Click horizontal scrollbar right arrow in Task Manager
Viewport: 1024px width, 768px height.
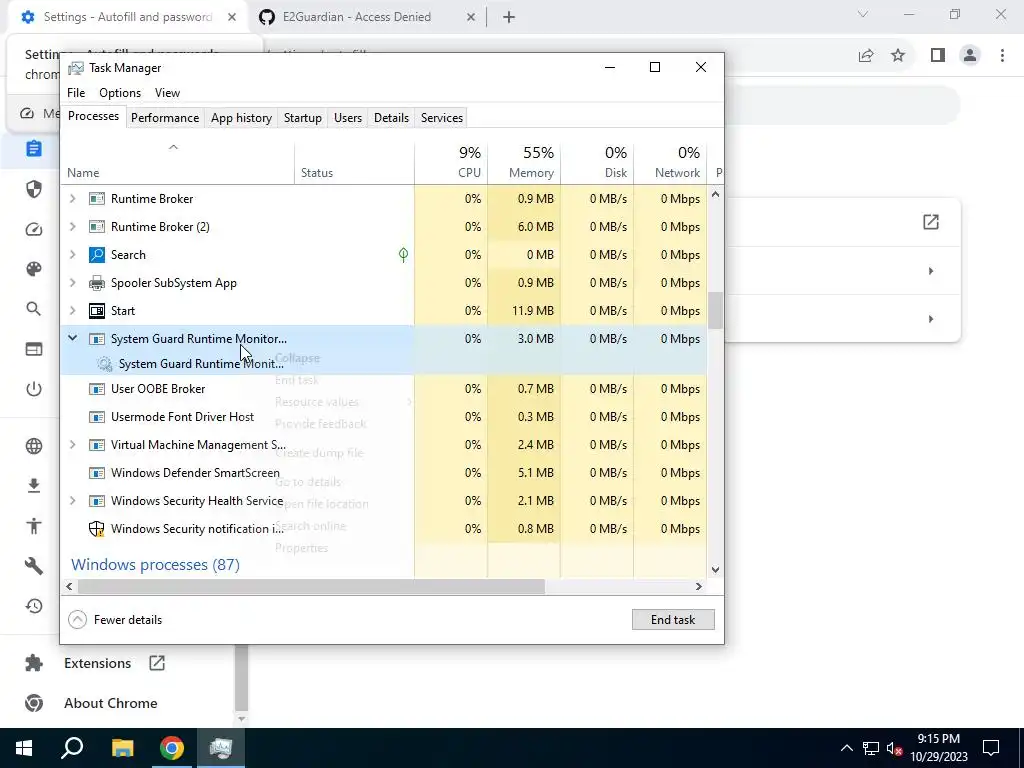(699, 586)
